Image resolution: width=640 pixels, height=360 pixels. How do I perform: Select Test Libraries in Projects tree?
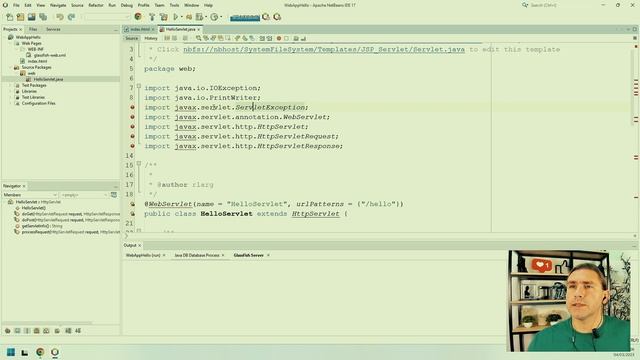[x=33, y=97]
